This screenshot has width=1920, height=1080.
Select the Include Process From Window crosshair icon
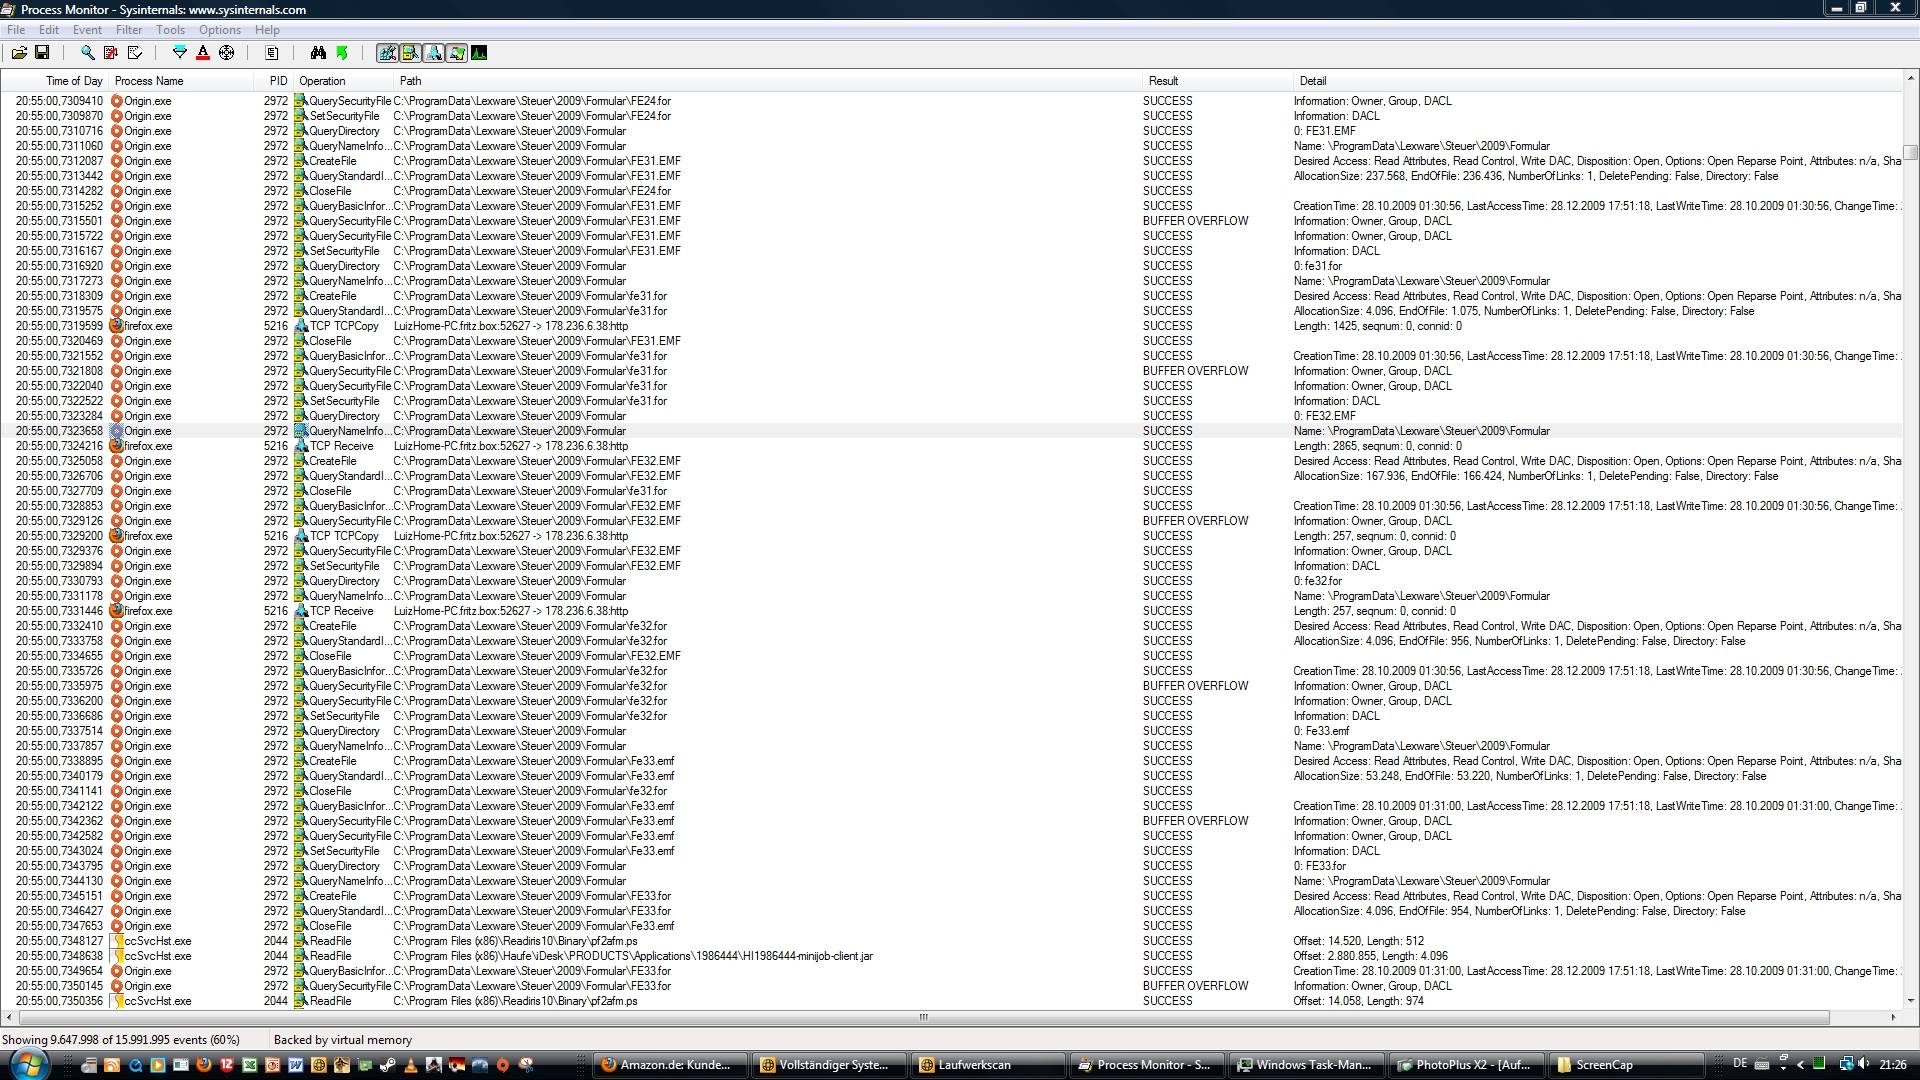[x=227, y=53]
